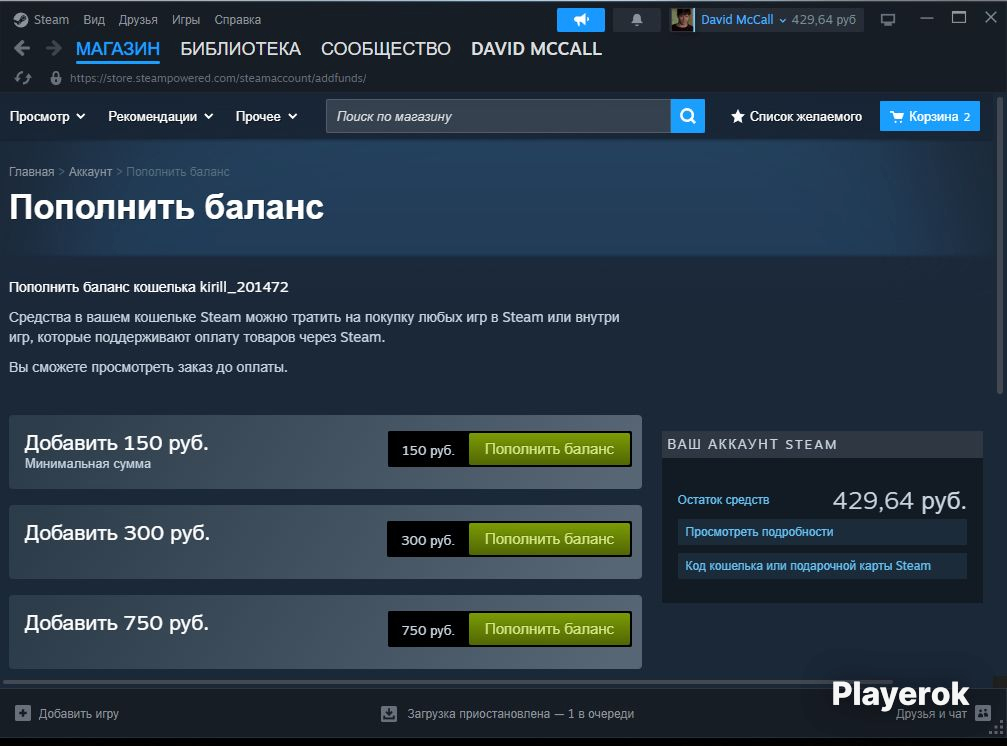Click the Steam logo icon in menu bar
This screenshot has height=746, width=1007.
(x=21, y=20)
